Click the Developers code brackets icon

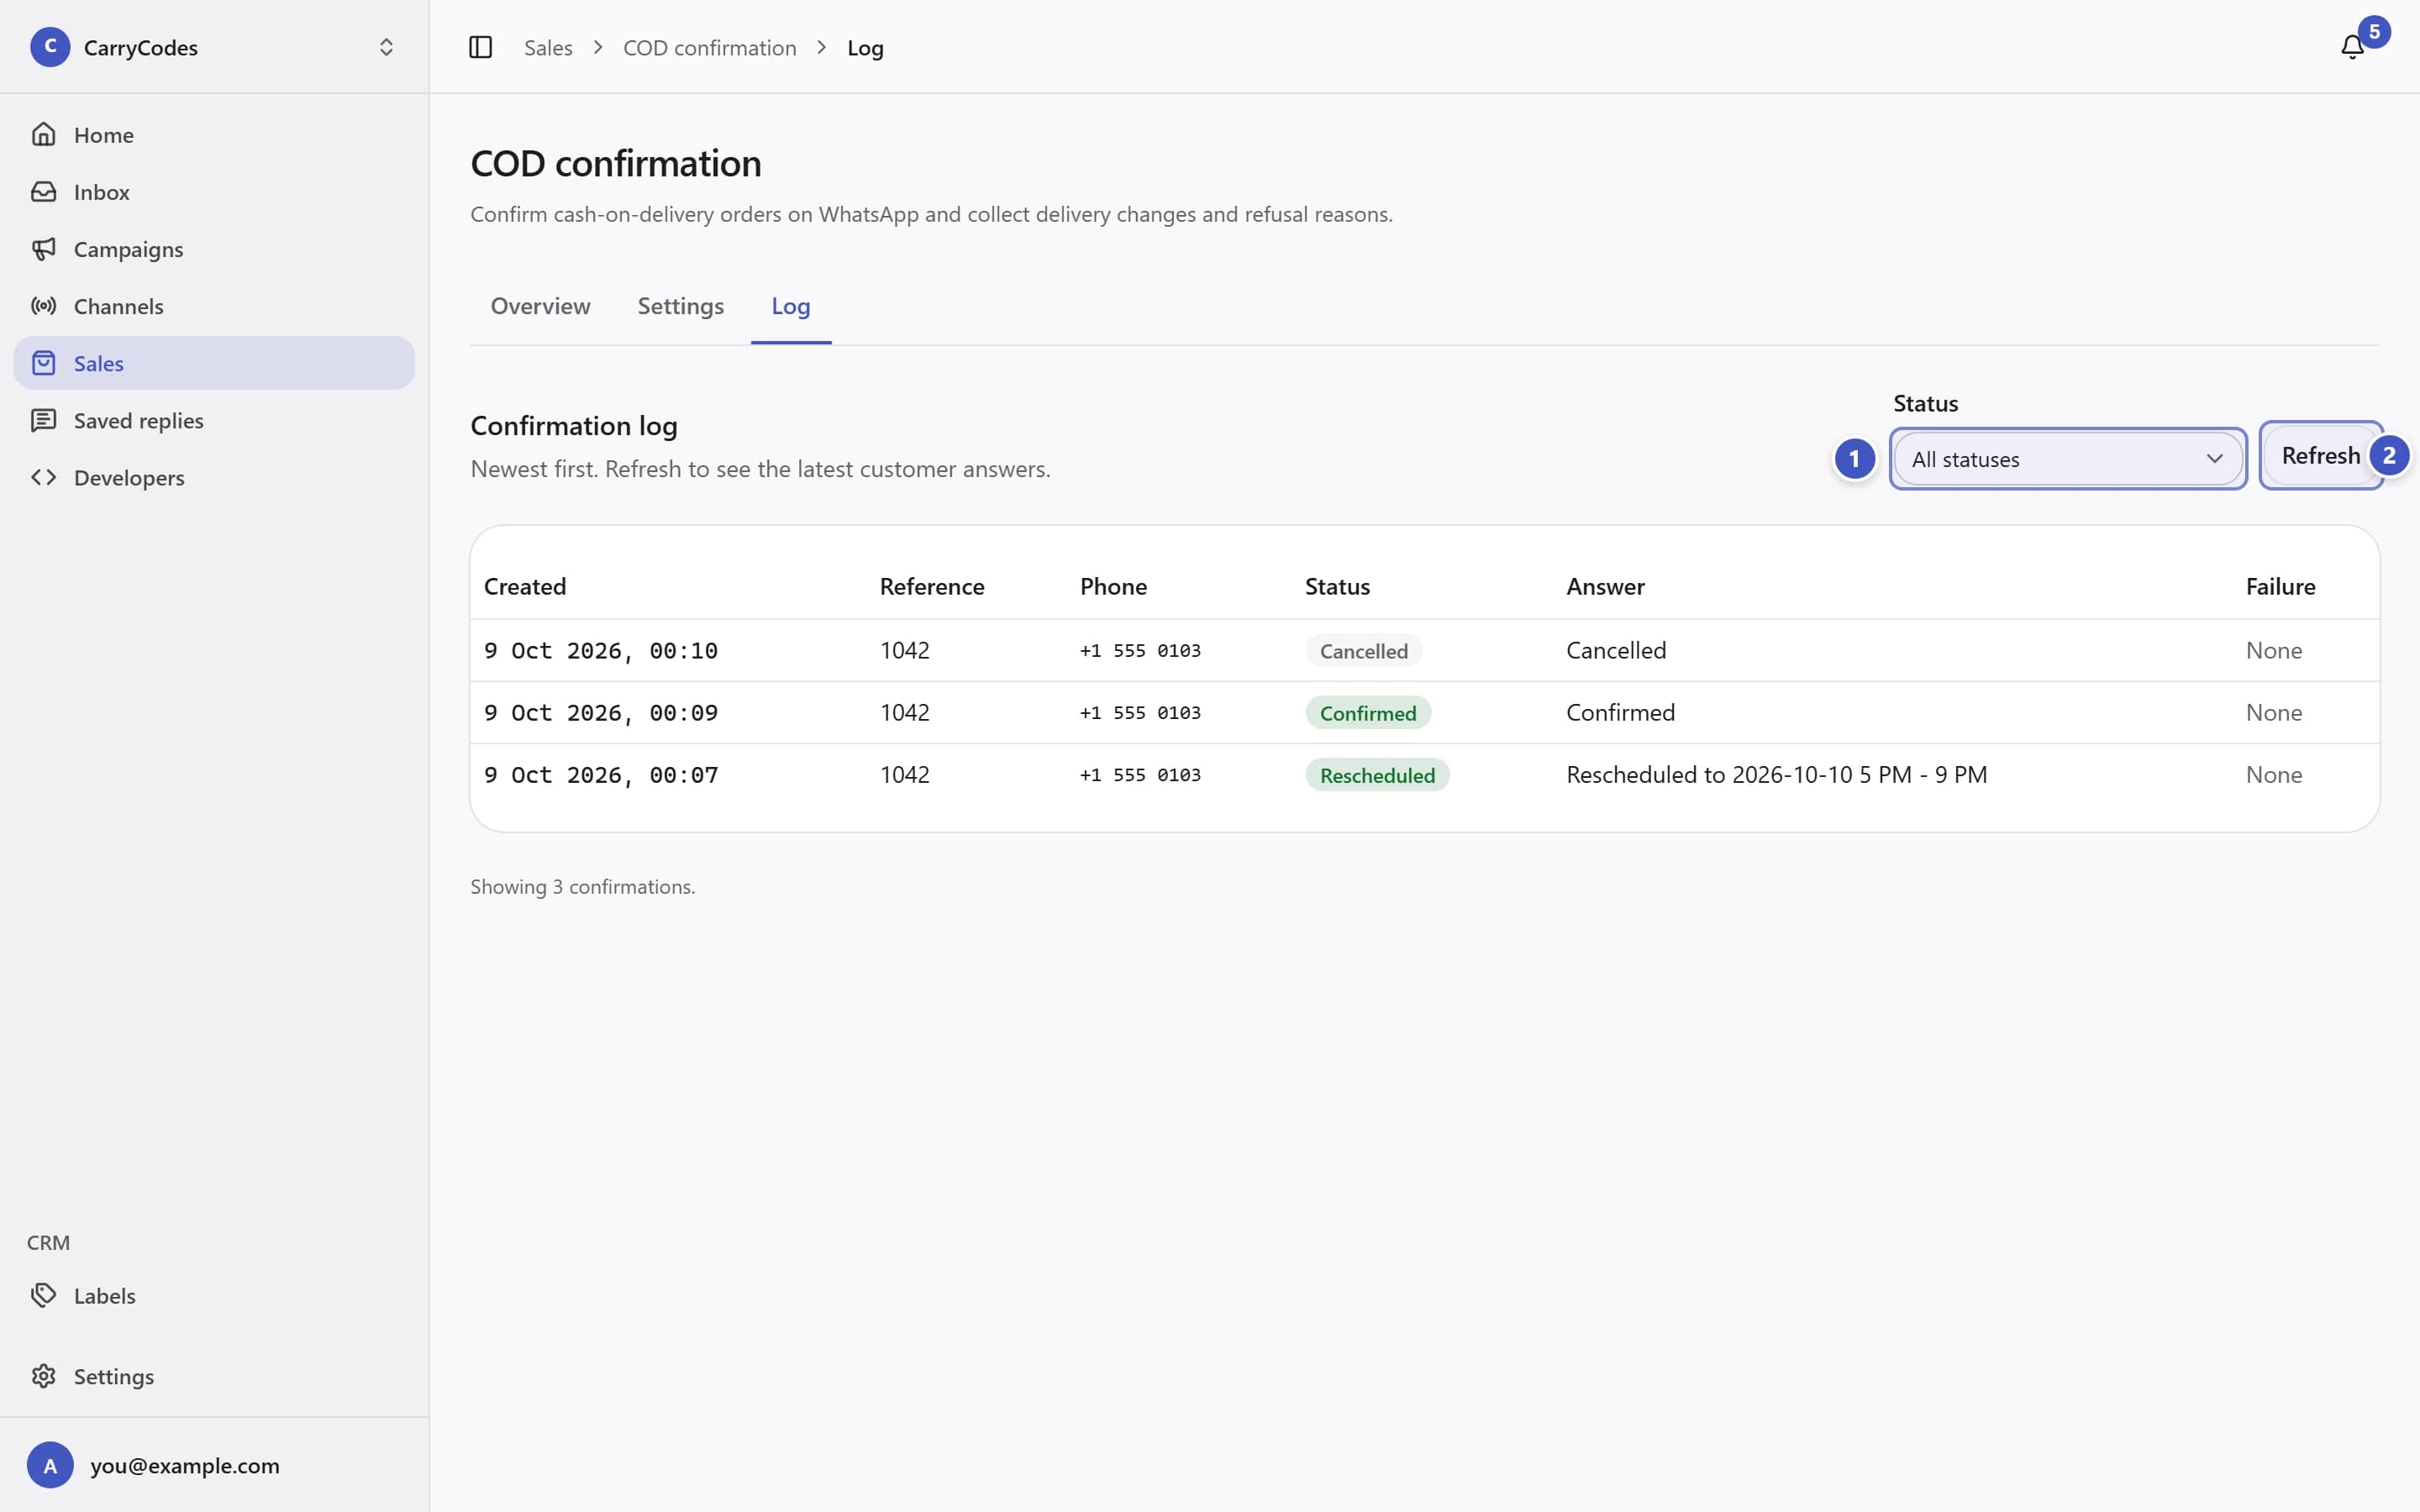coord(43,477)
